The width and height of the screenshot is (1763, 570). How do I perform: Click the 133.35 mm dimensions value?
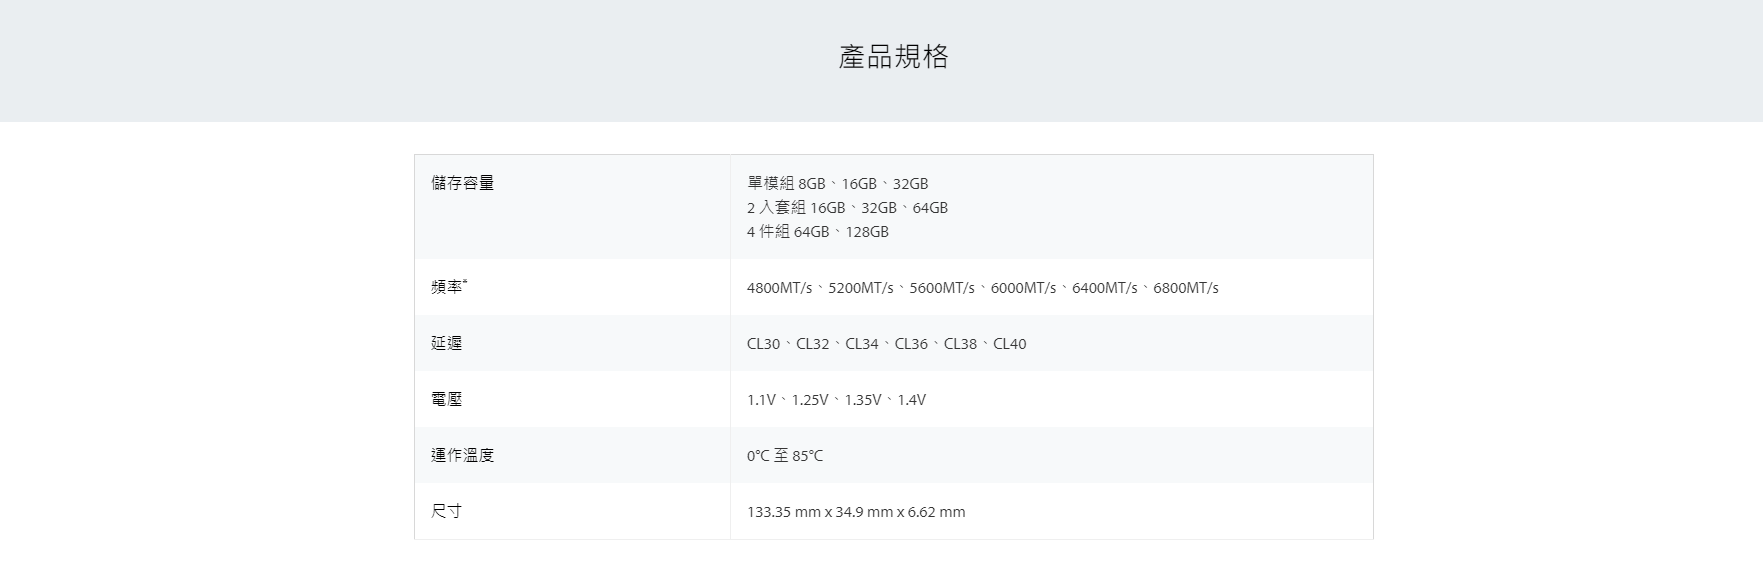click(784, 512)
